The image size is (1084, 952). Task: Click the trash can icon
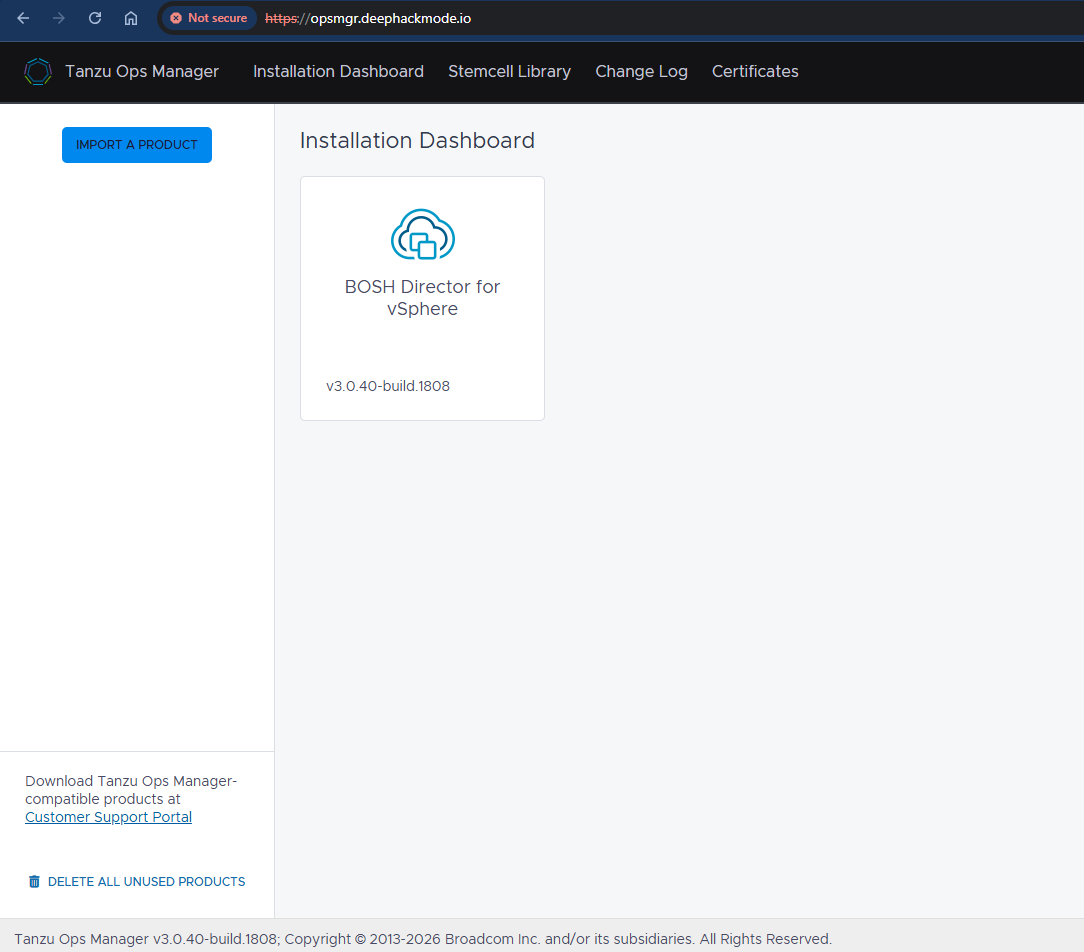click(34, 881)
